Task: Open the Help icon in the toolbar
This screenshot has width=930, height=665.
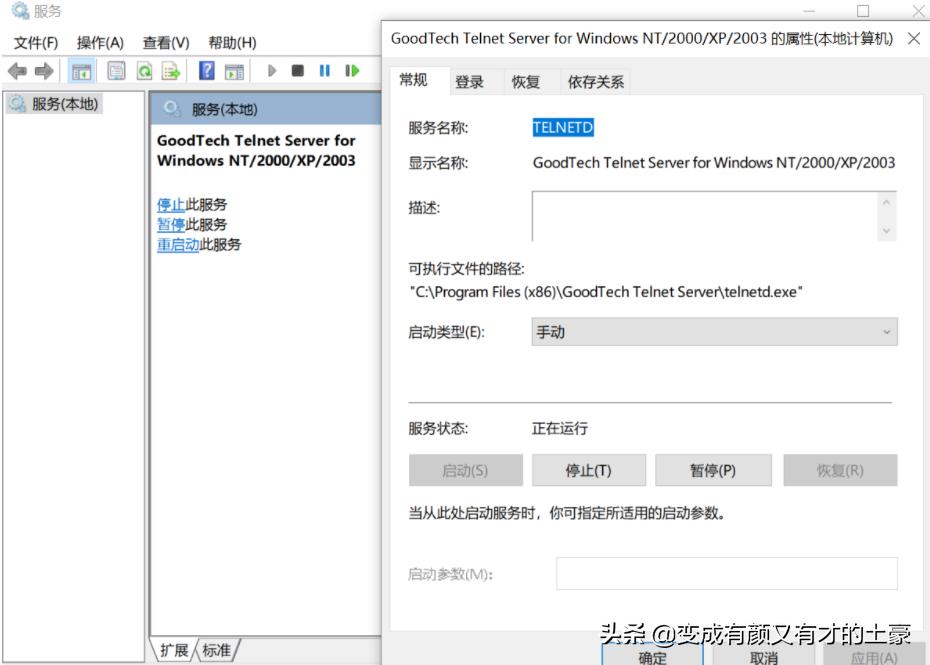Action: pos(207,70)
